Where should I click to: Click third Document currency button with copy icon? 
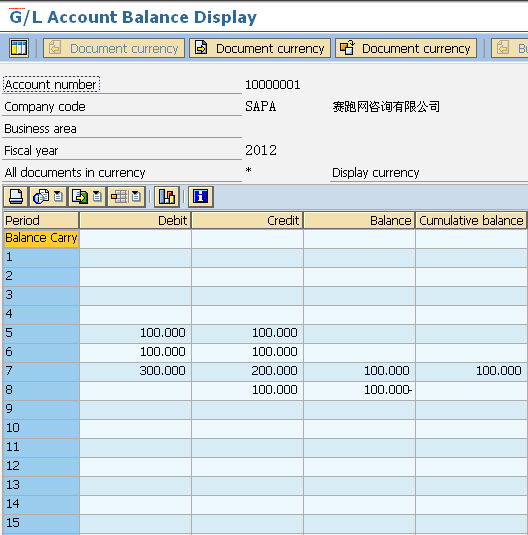point(406,48)
